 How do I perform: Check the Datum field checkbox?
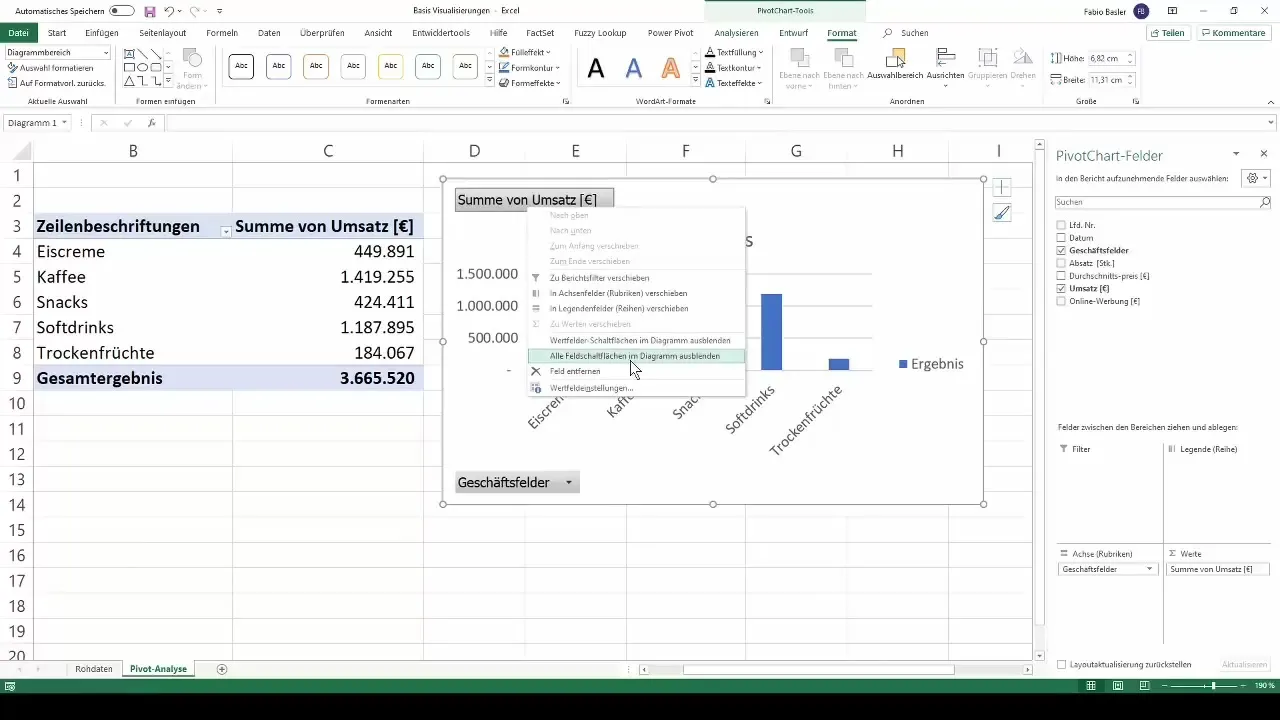tap(1062, 237)
